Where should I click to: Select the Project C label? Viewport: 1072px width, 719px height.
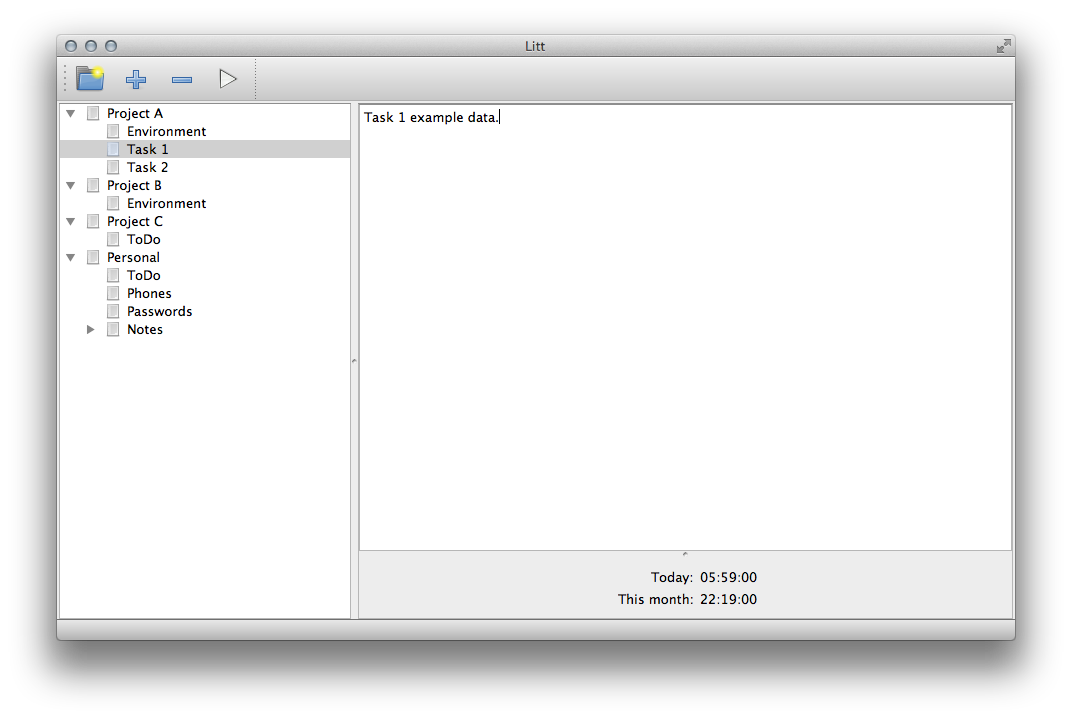[135, 221]
